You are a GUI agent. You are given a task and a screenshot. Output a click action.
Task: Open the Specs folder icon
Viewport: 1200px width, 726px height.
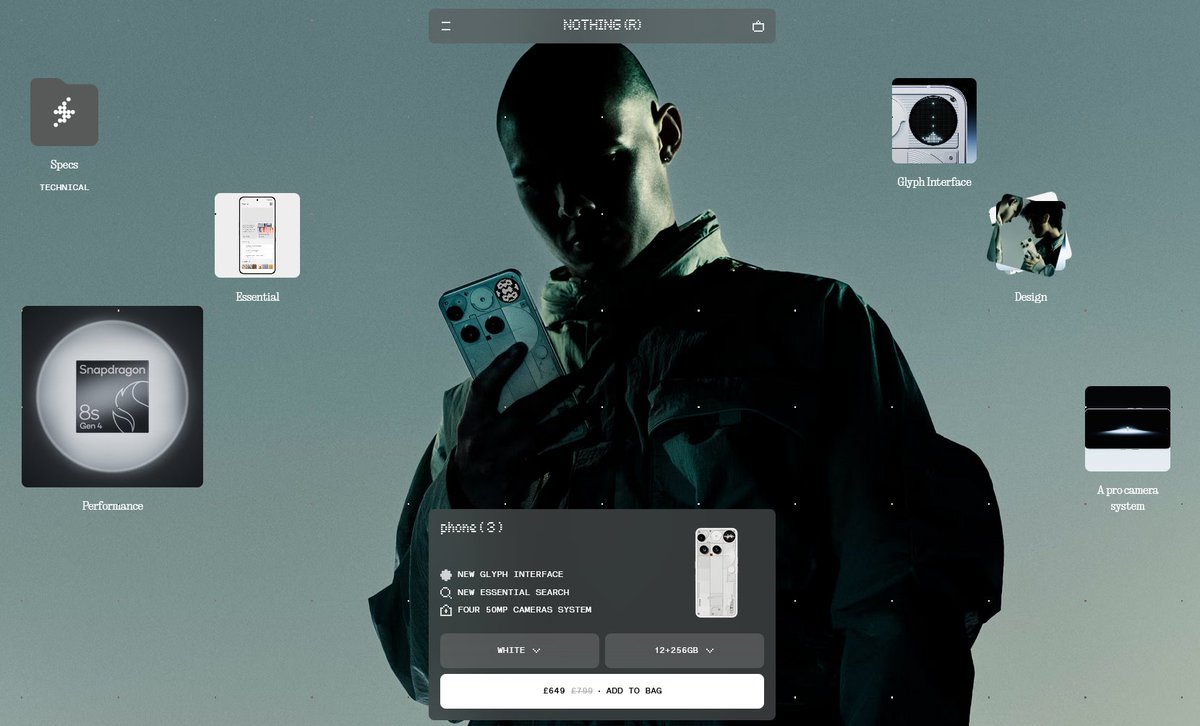pos(64,112)
